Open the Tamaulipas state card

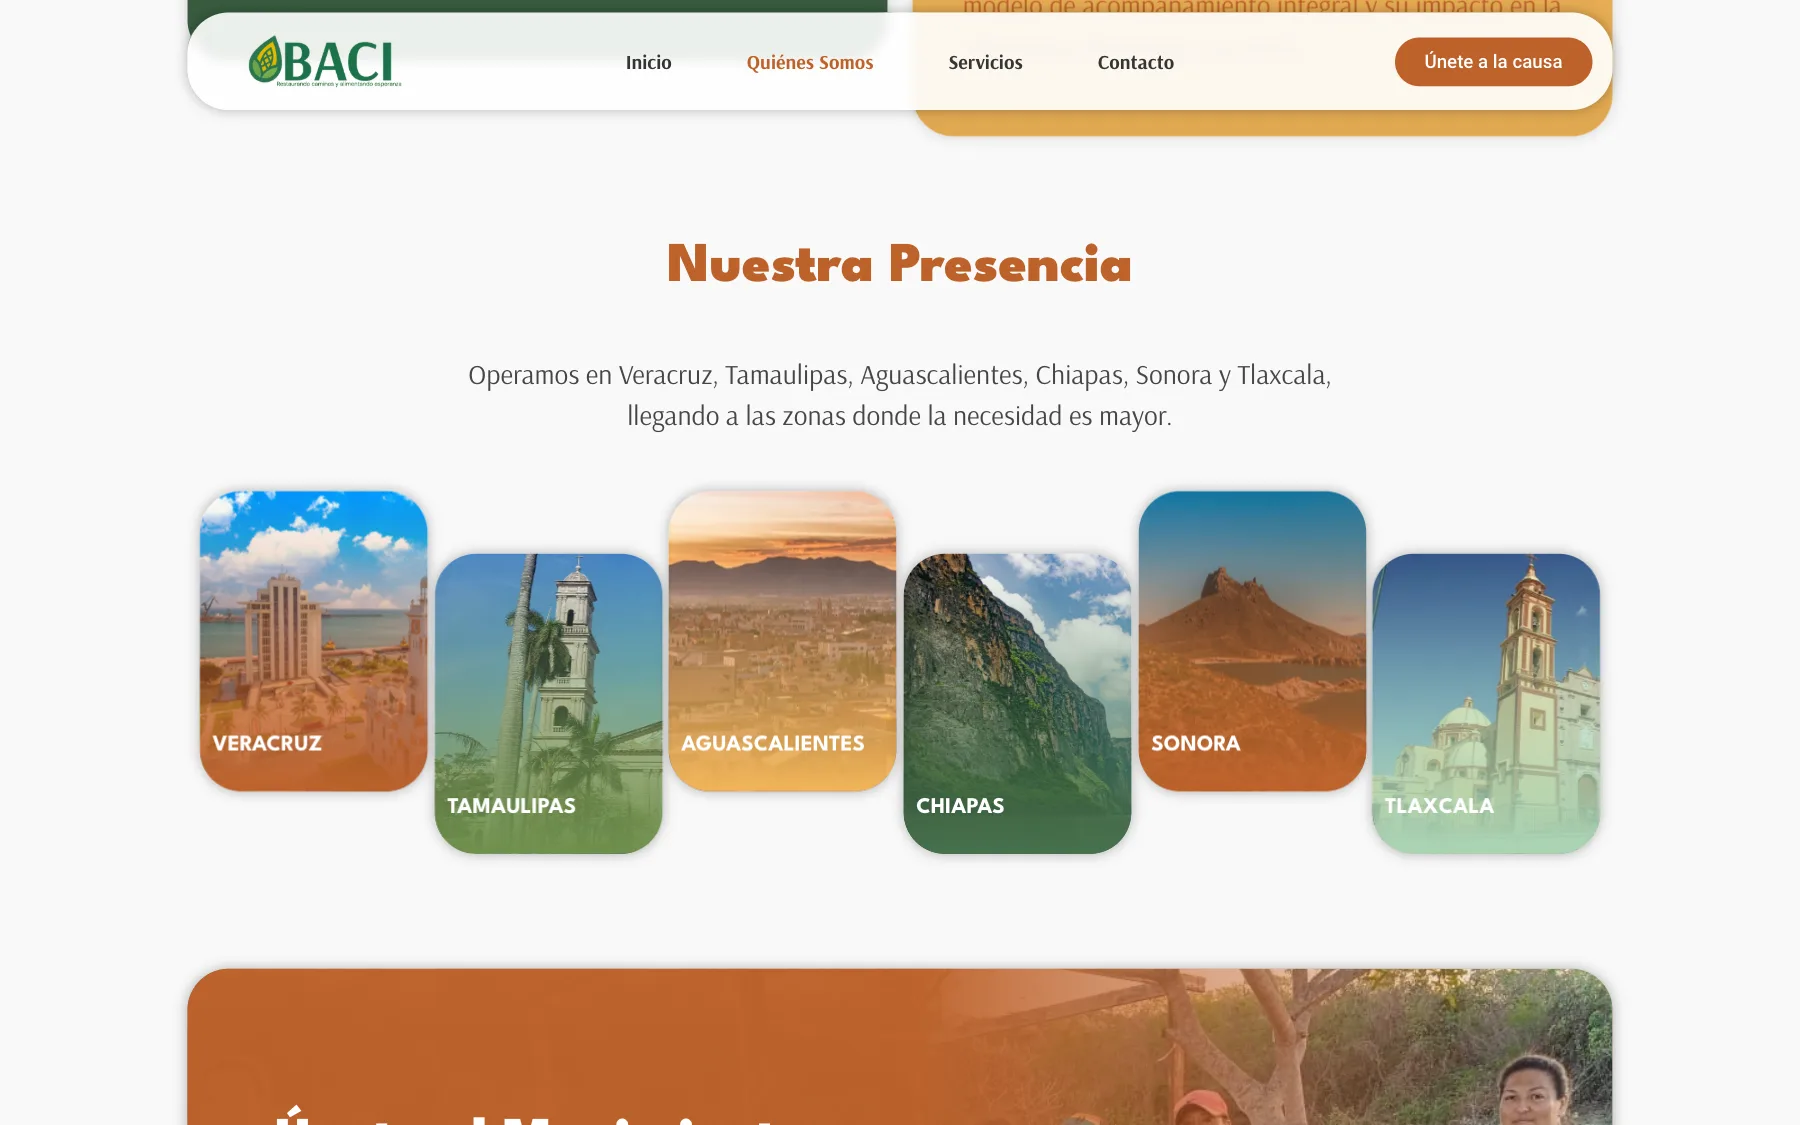tap(548, 704)
